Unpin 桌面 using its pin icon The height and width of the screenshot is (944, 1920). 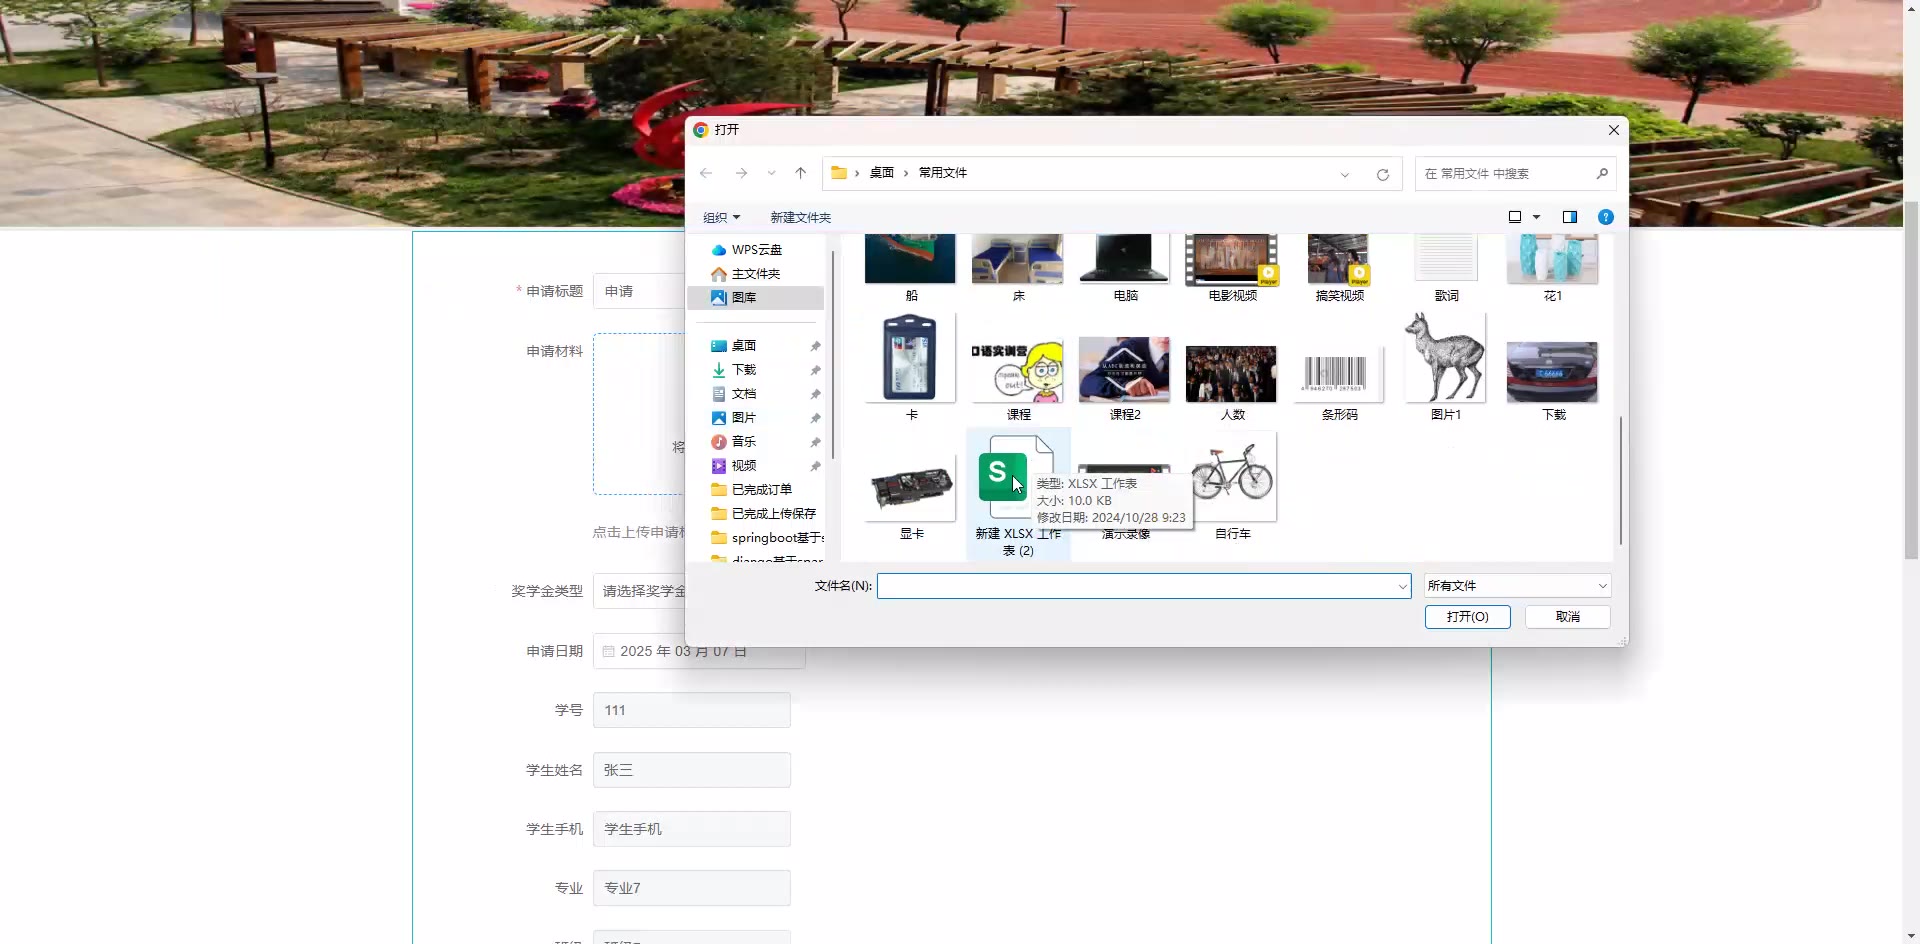815,346
